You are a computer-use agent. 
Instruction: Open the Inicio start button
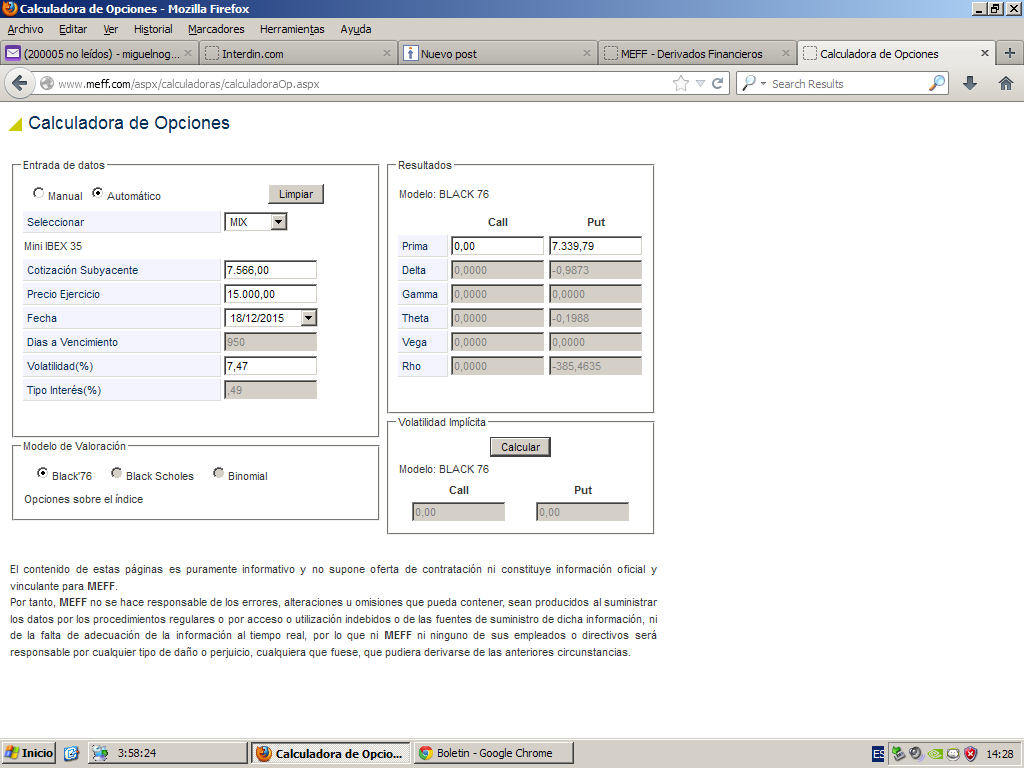(29, 753)
